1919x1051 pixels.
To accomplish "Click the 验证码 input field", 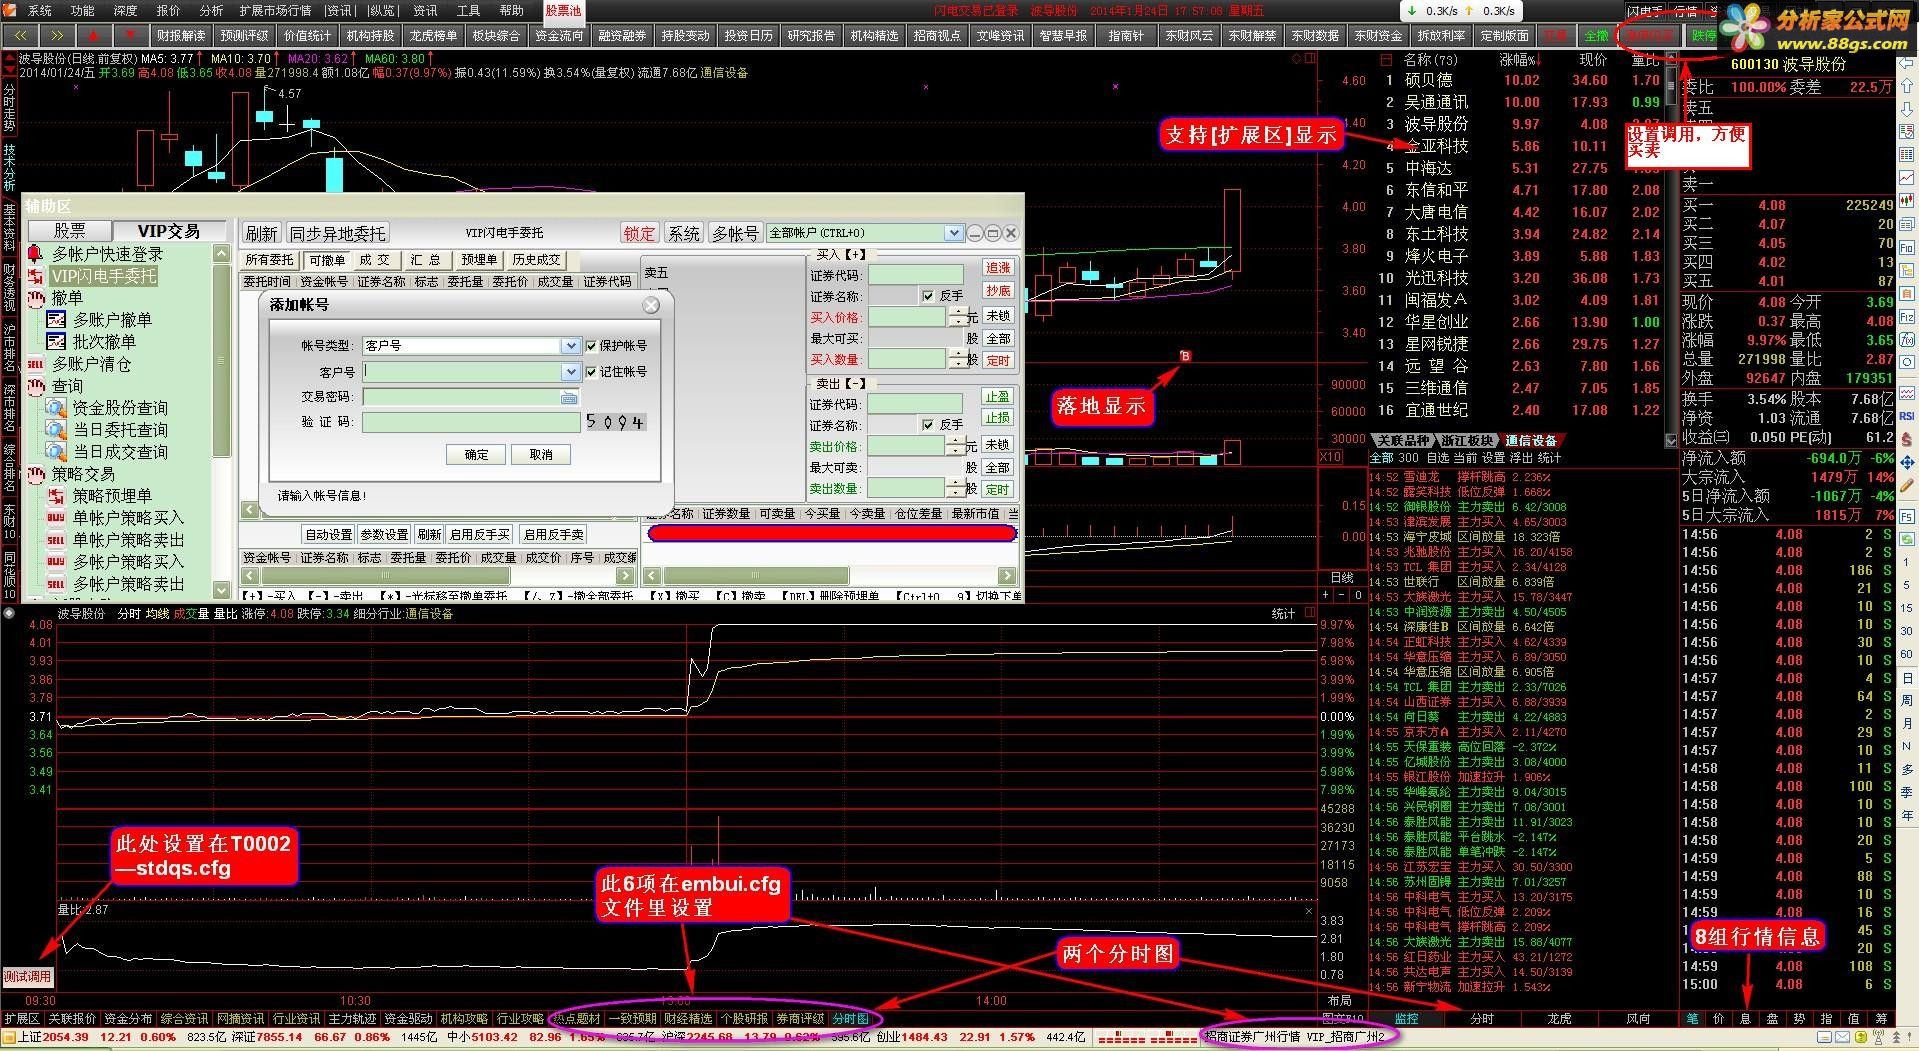I will (x=471, y=422).
